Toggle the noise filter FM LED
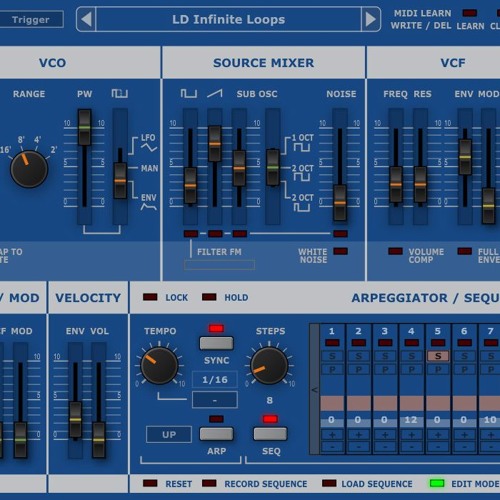 [x=340, y=234]
